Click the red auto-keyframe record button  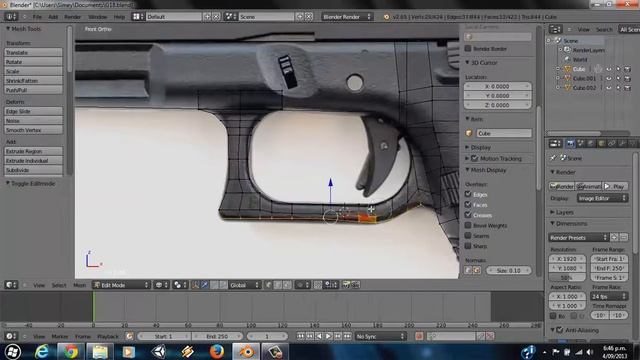pyautogui.click(x=419, y=336)
